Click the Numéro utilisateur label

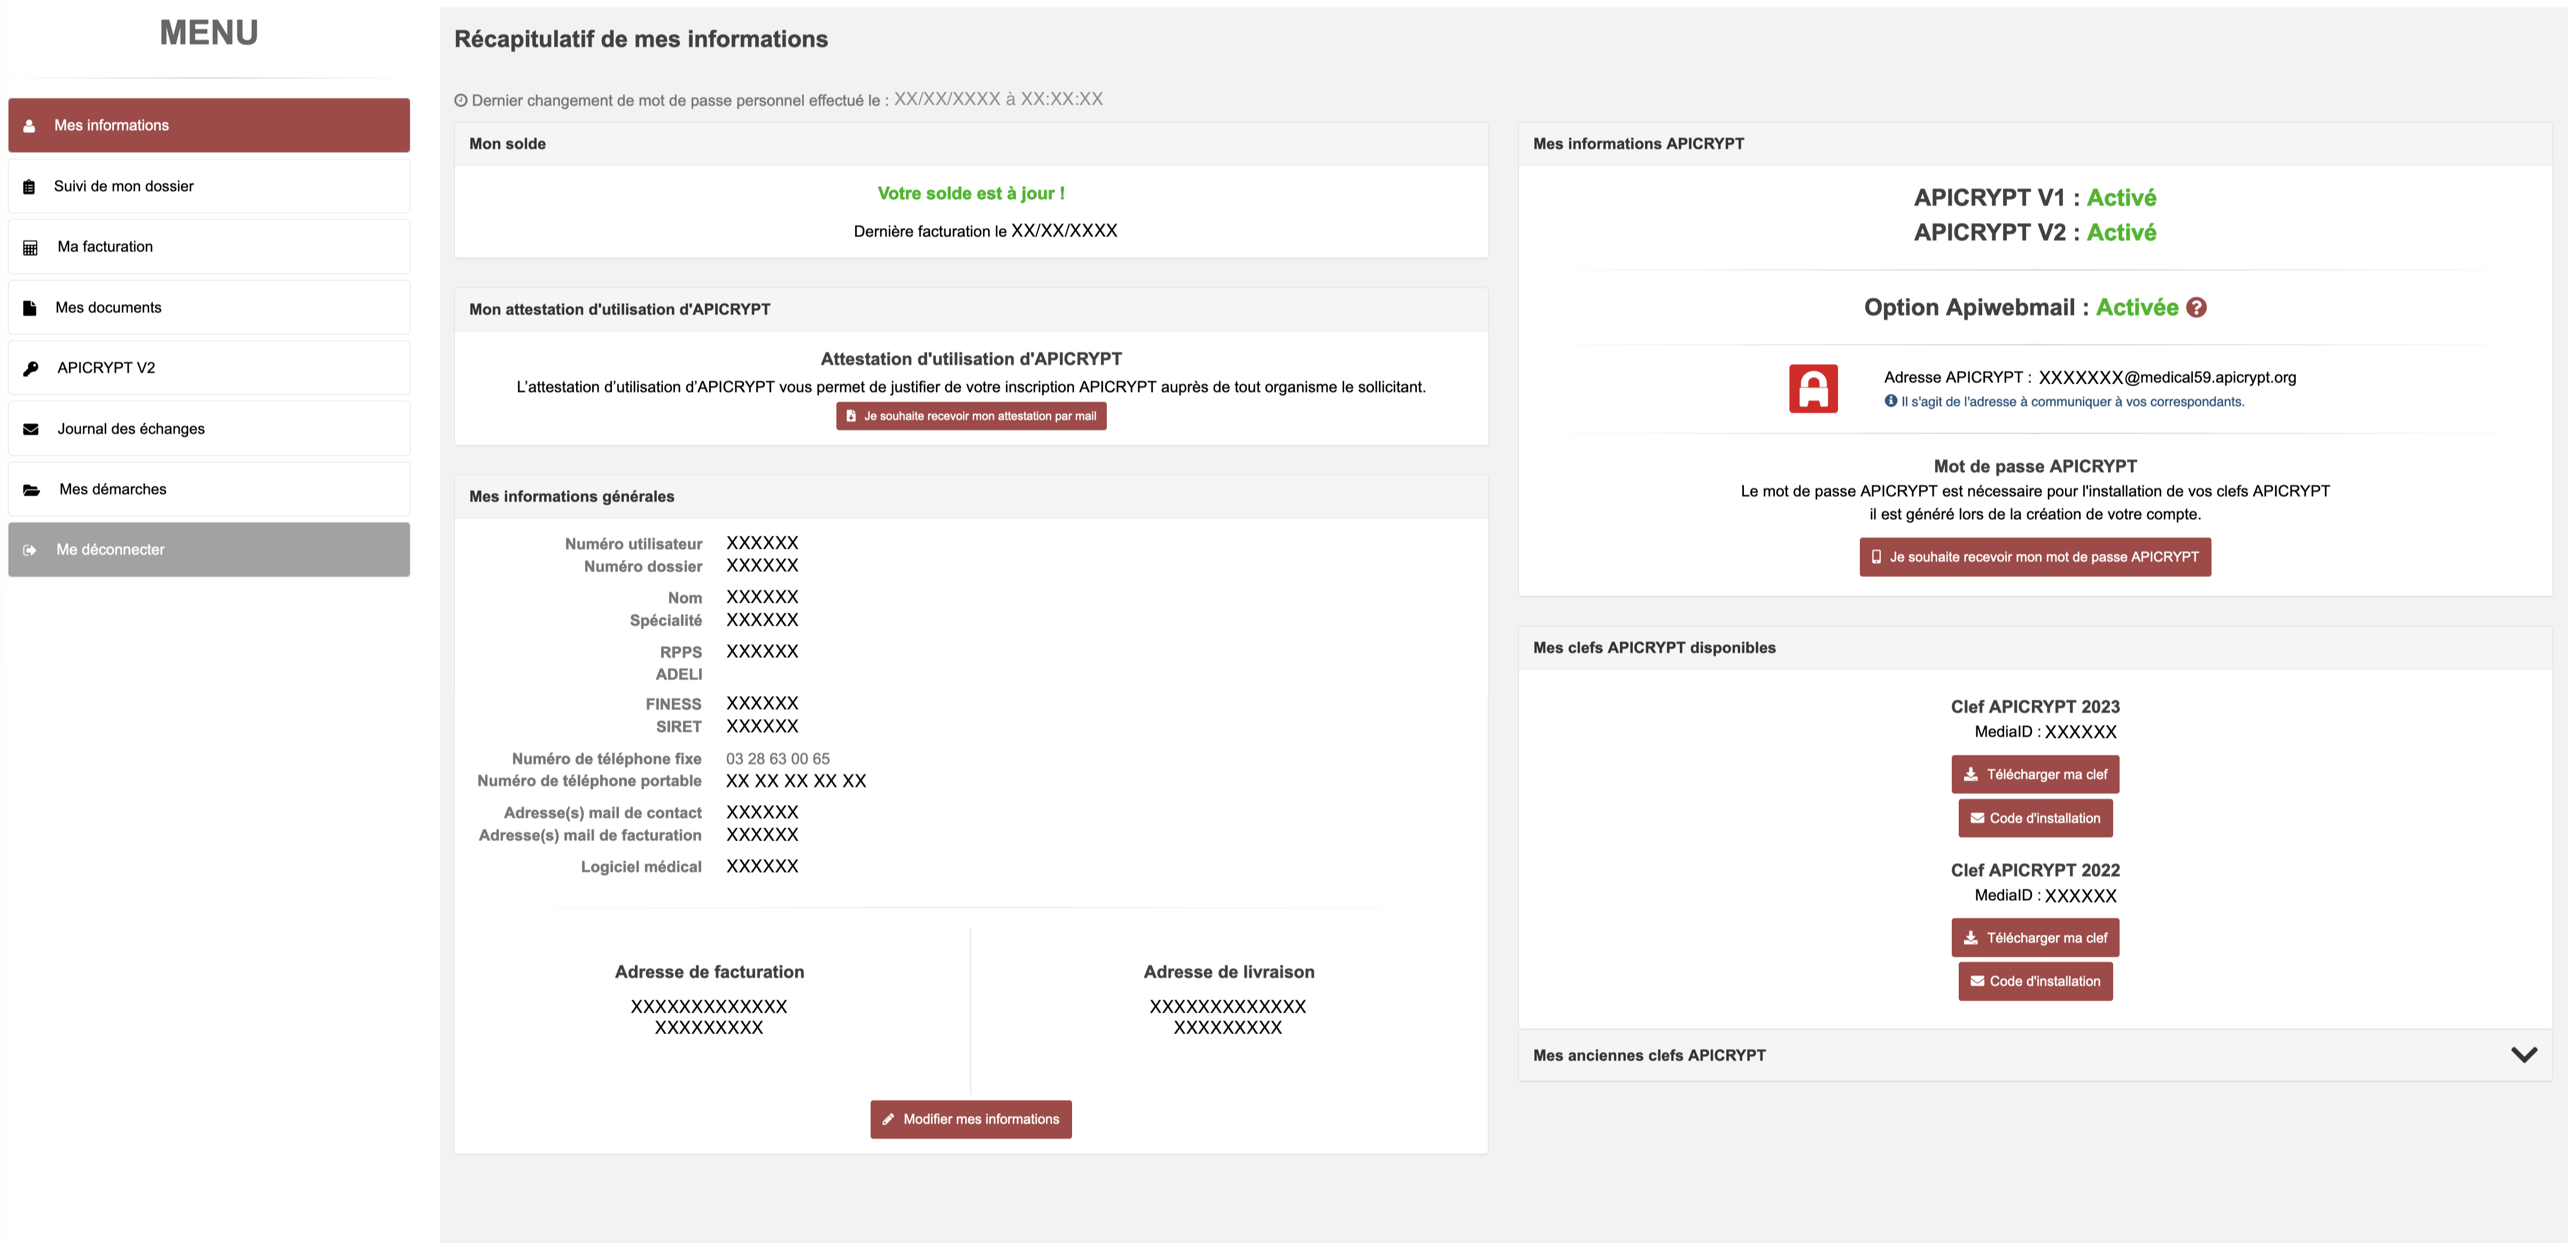tap(633, 544)
